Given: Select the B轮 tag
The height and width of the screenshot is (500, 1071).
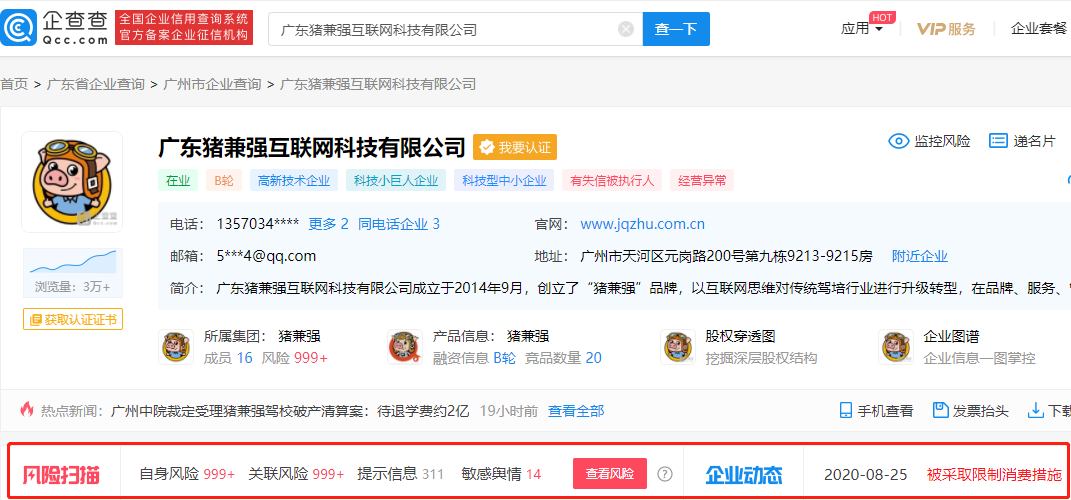Looking at the screenshot, I should pyautogui.click(x=224, y=181).
